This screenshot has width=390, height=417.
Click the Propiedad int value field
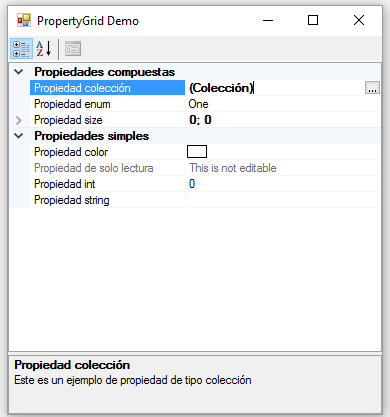(x=283, y=184)
